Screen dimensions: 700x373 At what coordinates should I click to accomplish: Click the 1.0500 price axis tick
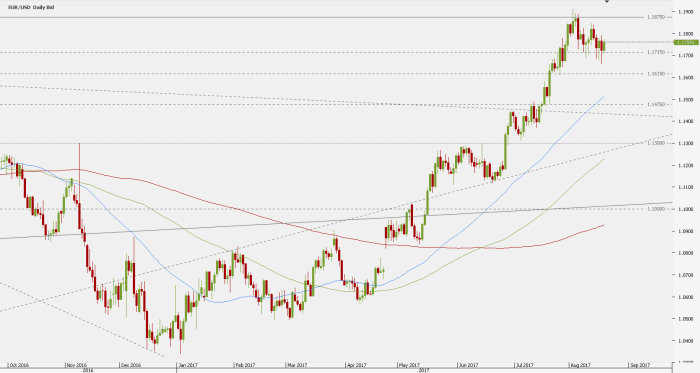(686, 319)
